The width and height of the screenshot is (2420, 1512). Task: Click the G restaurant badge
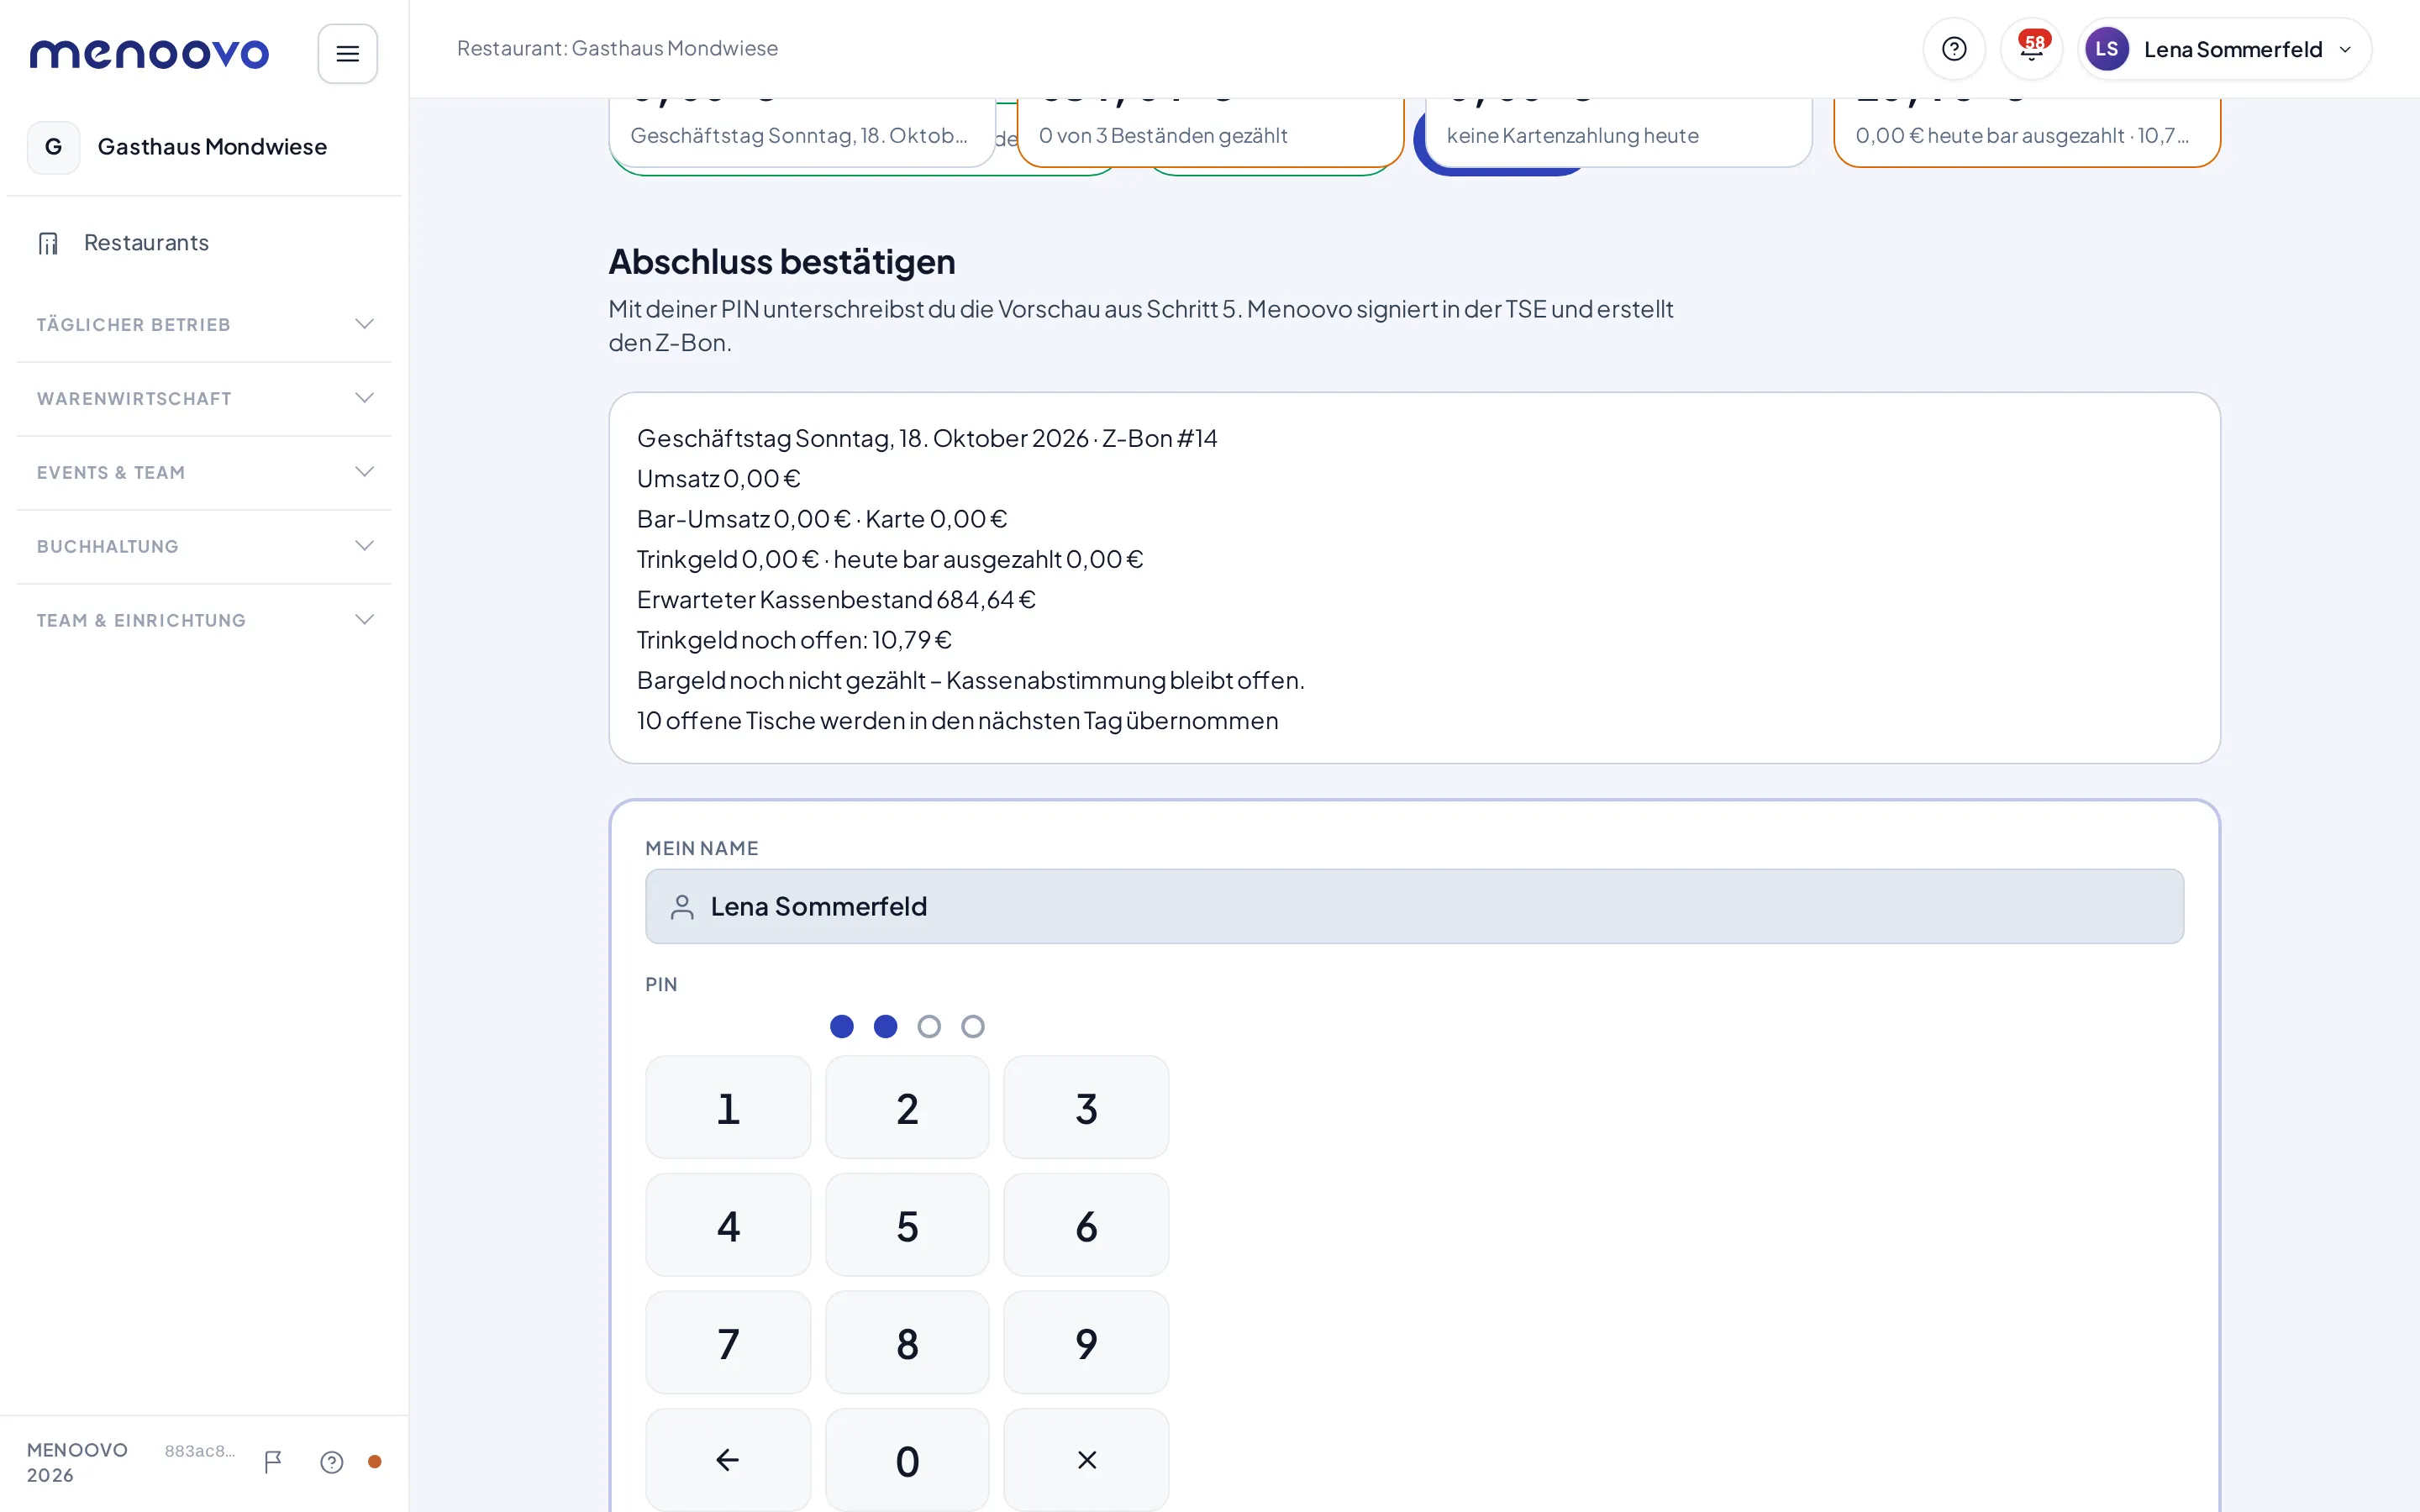pyautogui.click(x=53, y=147)
